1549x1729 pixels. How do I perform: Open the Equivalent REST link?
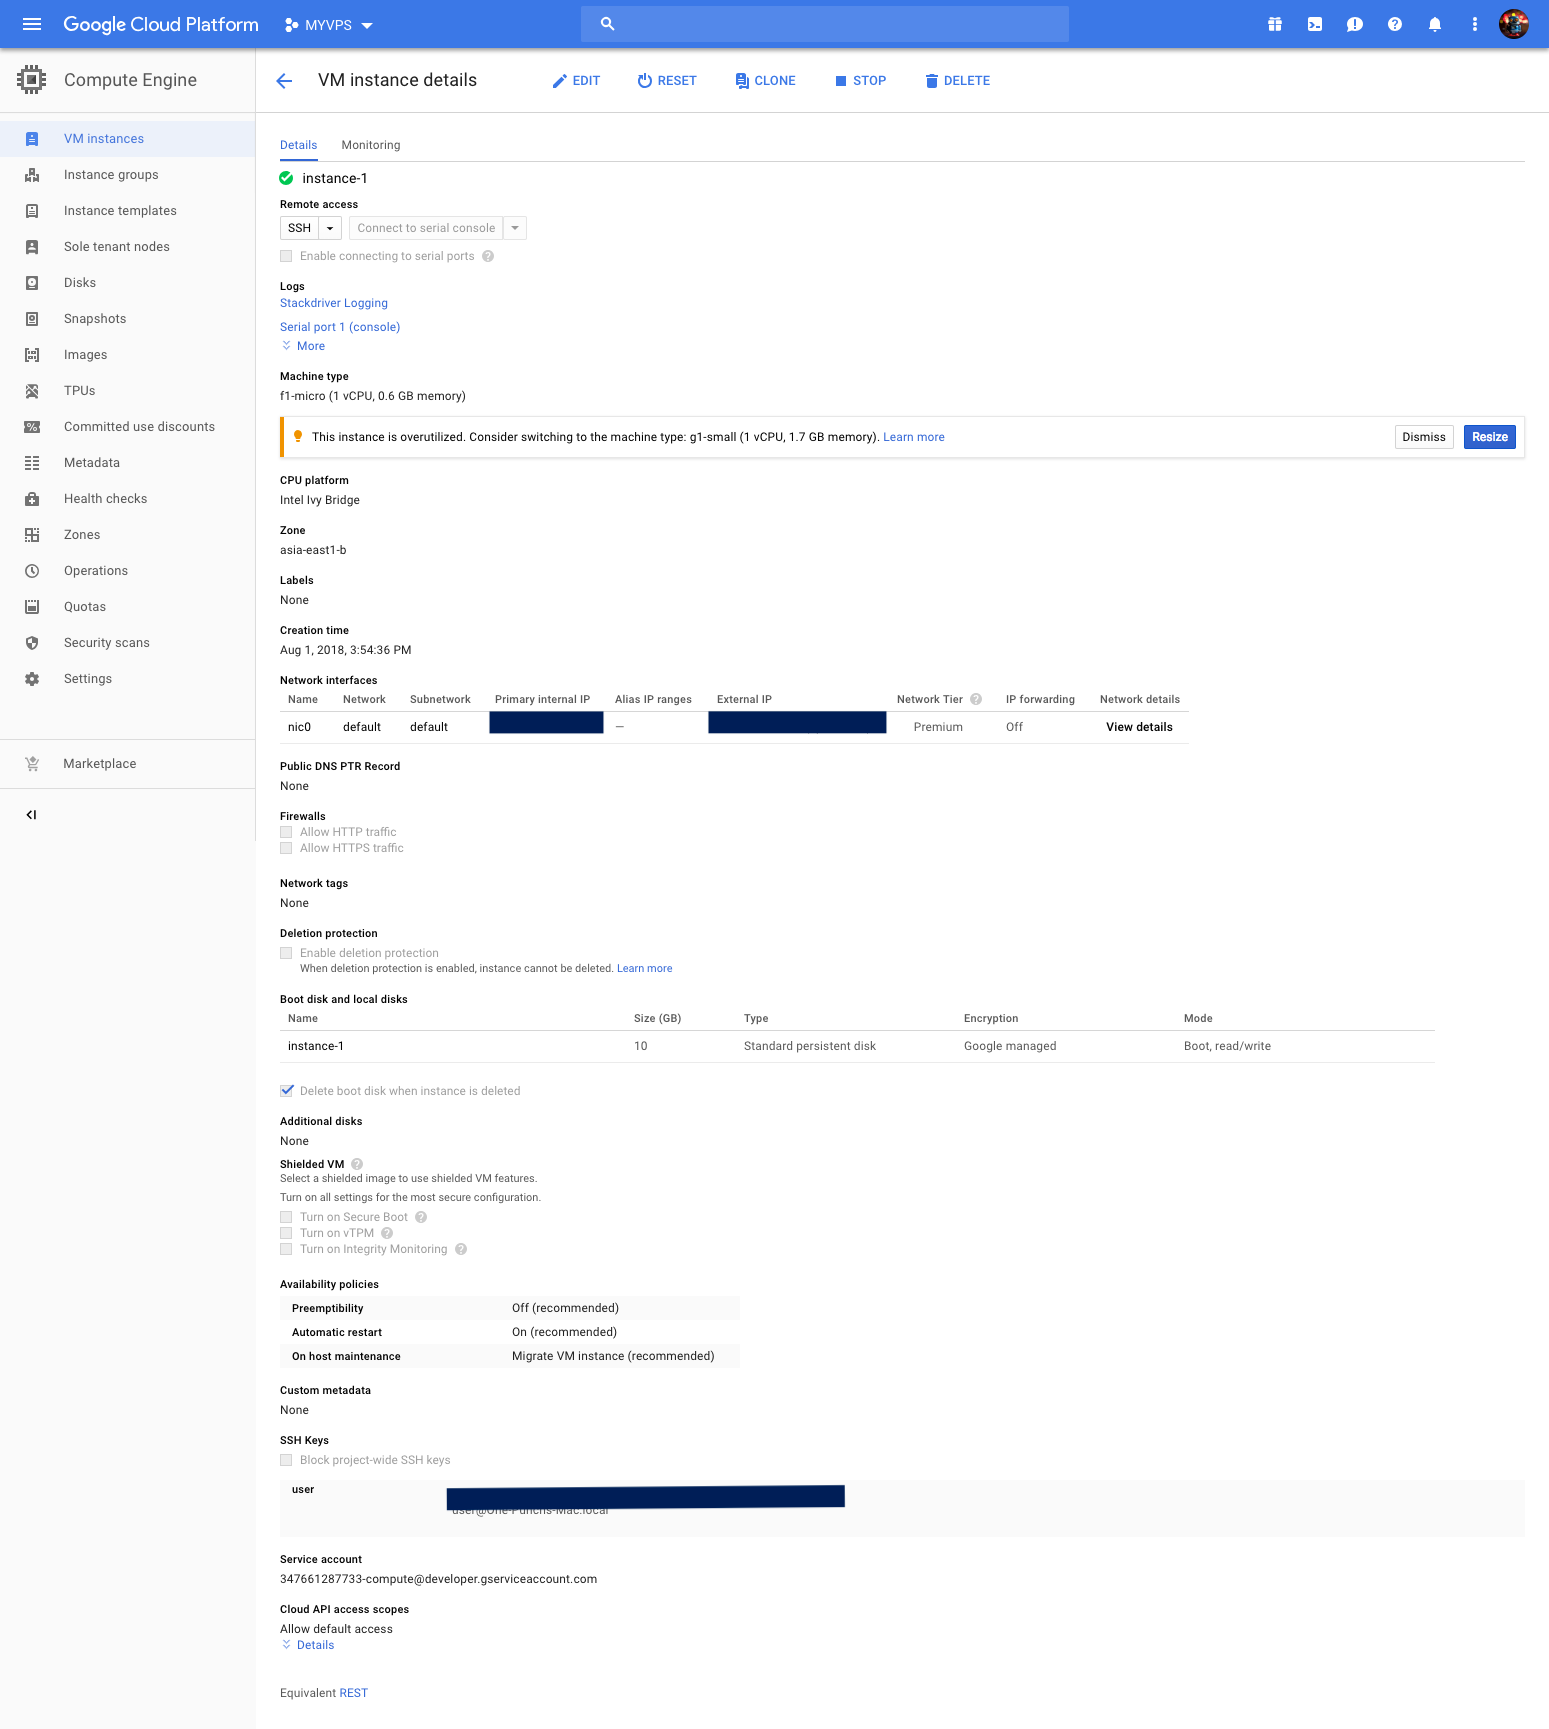pyautogui.click(x=354, y=1693)
